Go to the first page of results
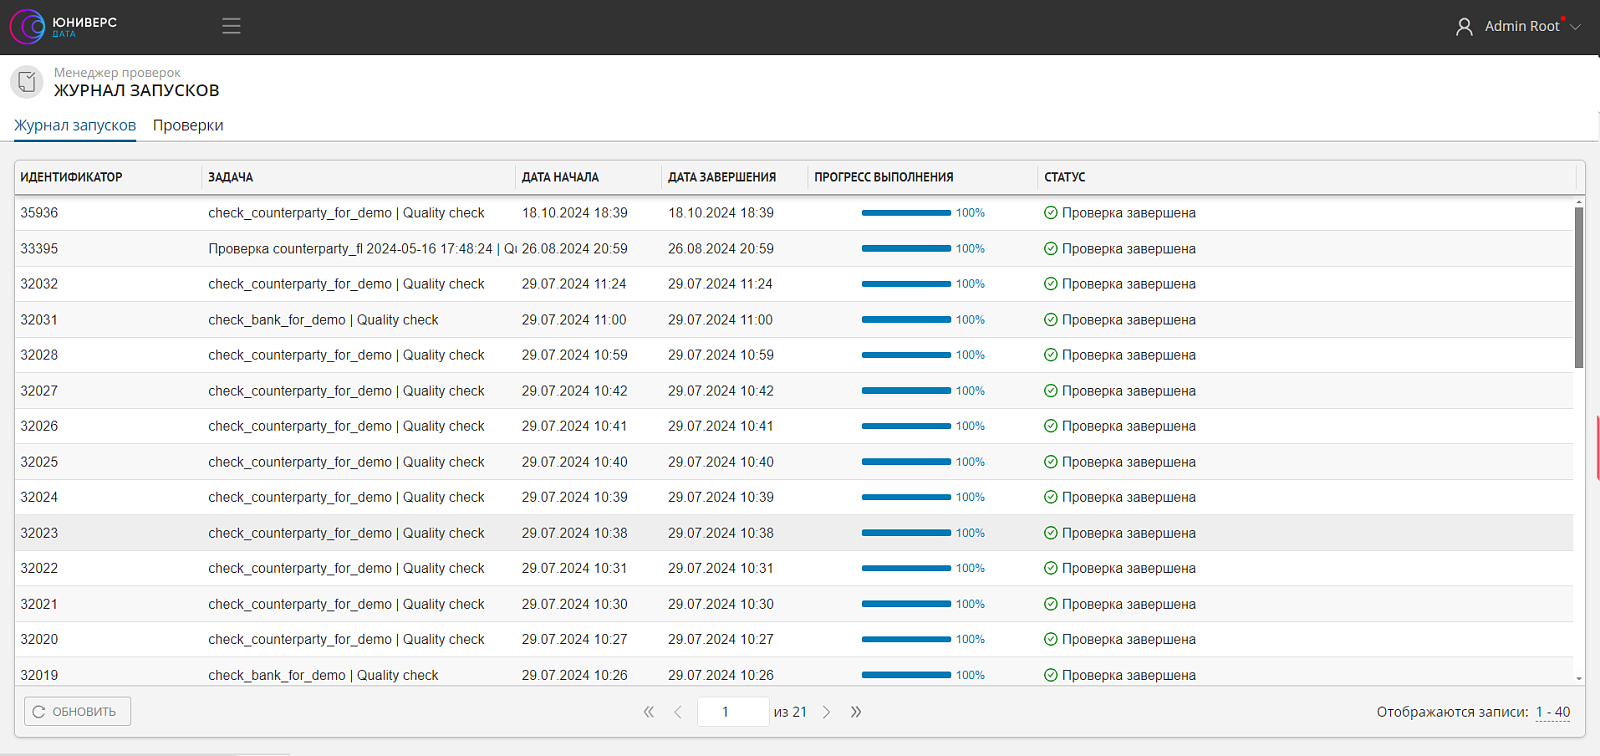Viewport: 1600px width, 756px height. click(648, 712)
